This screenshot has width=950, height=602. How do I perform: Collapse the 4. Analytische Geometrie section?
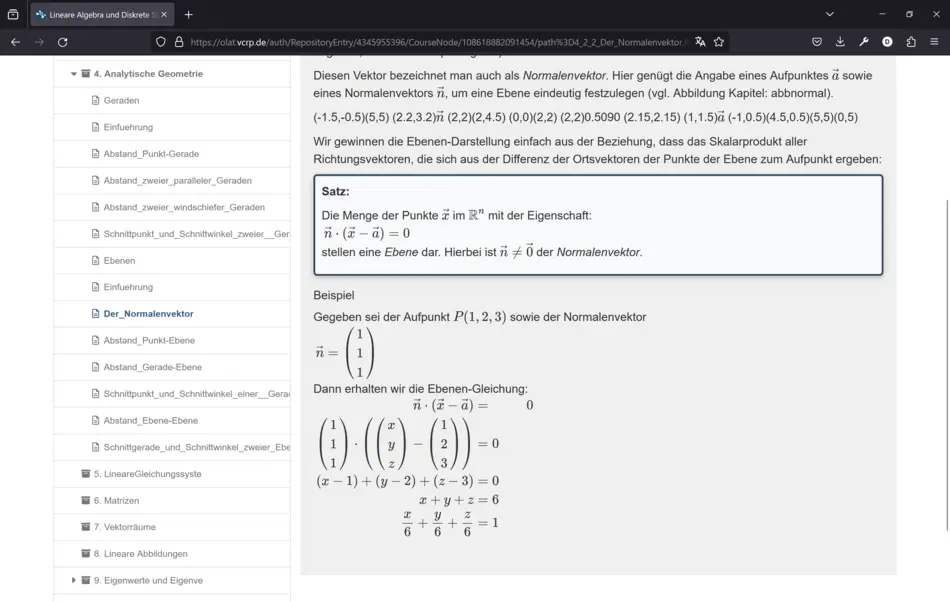(x=74, y=74)
